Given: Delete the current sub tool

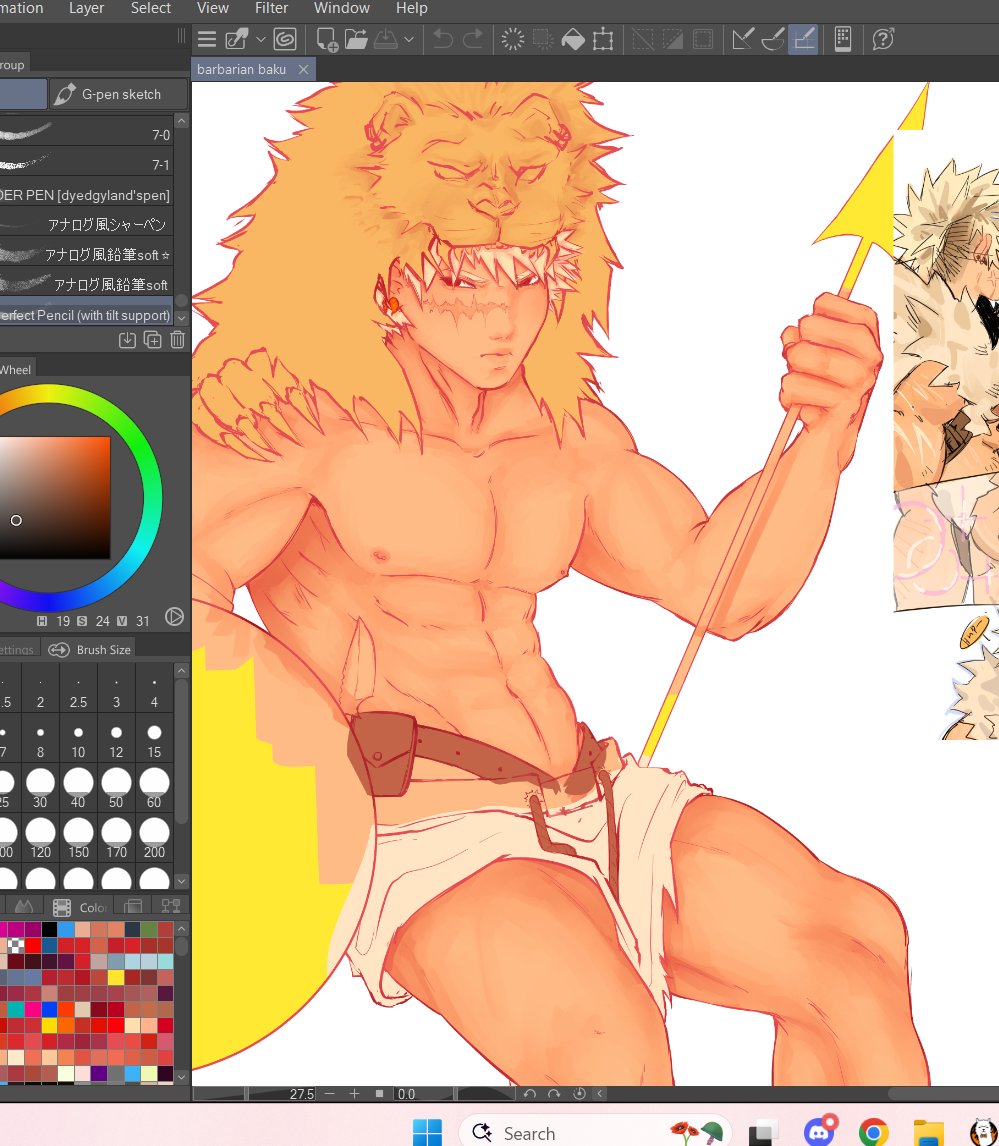Looking at the screenshot, I should tap(178, 340).
